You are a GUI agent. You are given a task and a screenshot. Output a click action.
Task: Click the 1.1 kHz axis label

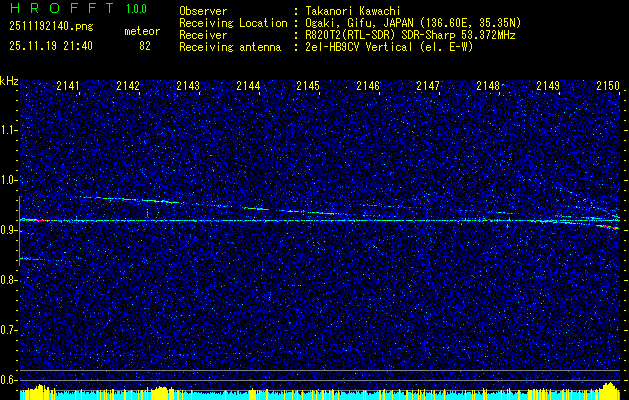point(8,130)
